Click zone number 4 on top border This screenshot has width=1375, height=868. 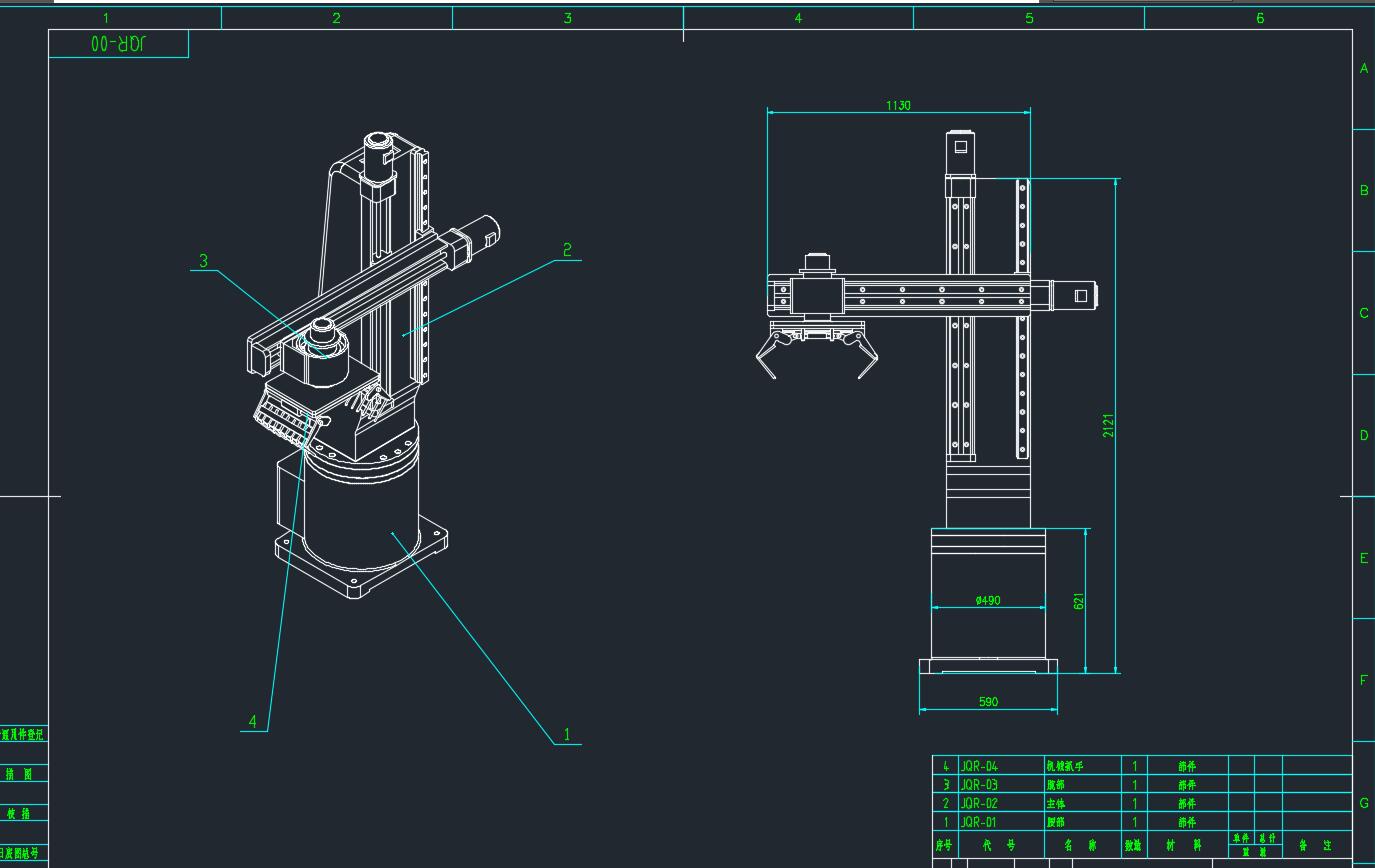point(798,18)
